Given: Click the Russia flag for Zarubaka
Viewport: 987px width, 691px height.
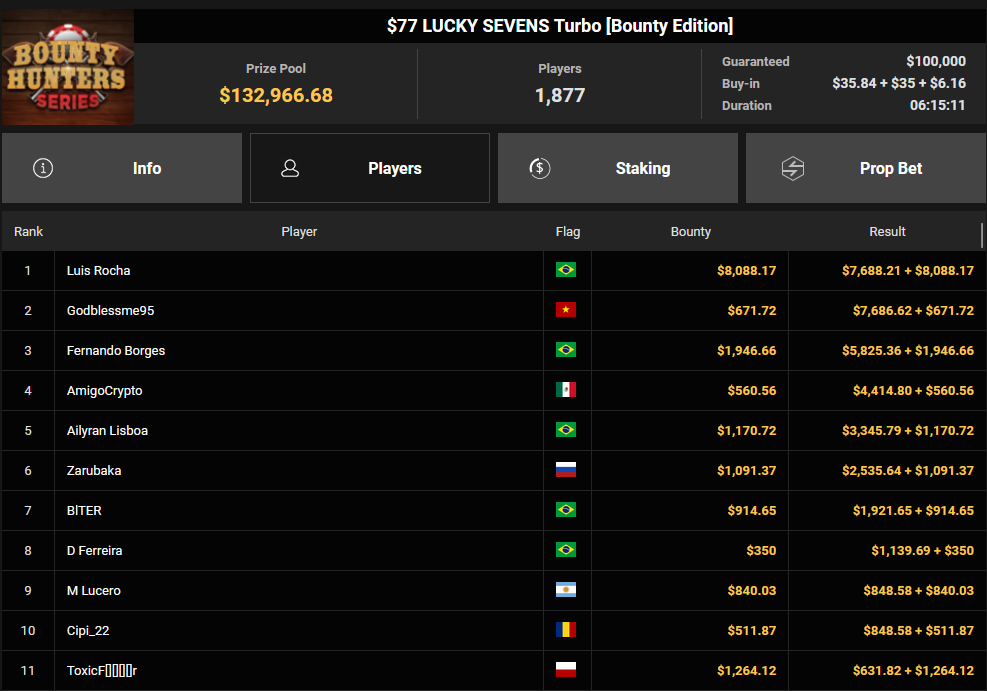Looking at the screenshot, I should (566, 470).
